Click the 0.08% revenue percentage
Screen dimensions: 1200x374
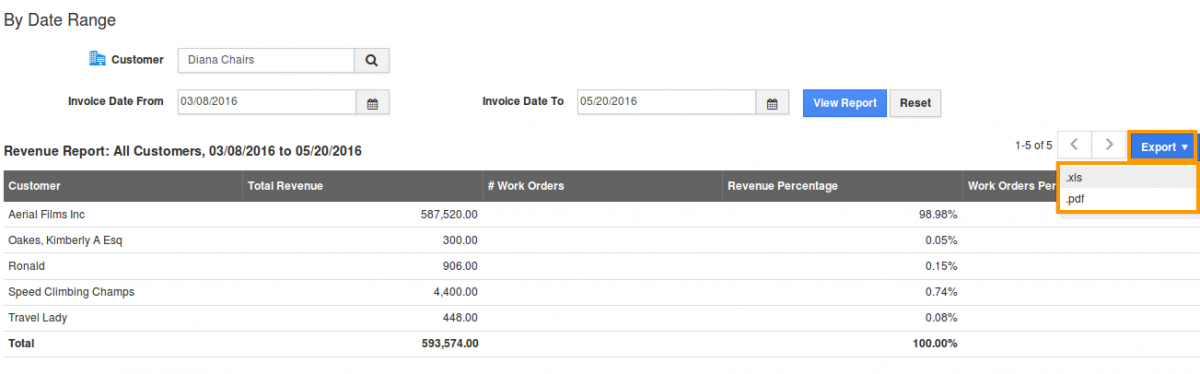942,318
